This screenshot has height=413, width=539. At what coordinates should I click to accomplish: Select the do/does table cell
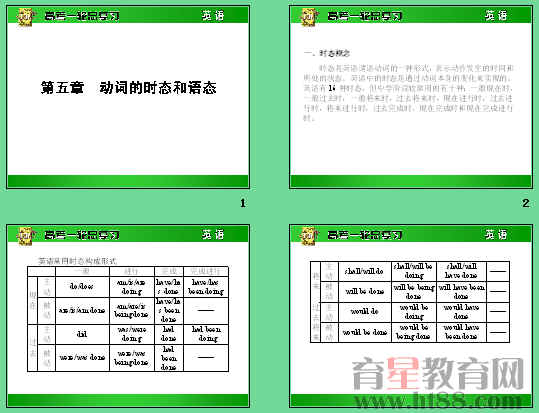coord(82,287)
